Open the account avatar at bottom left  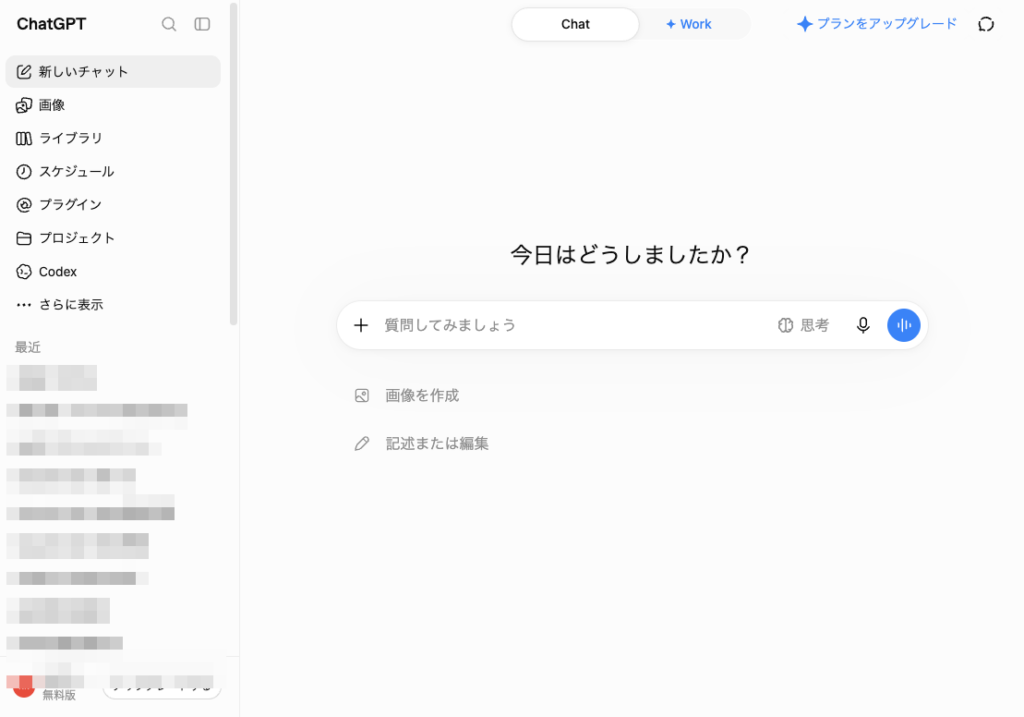[24, 686]
